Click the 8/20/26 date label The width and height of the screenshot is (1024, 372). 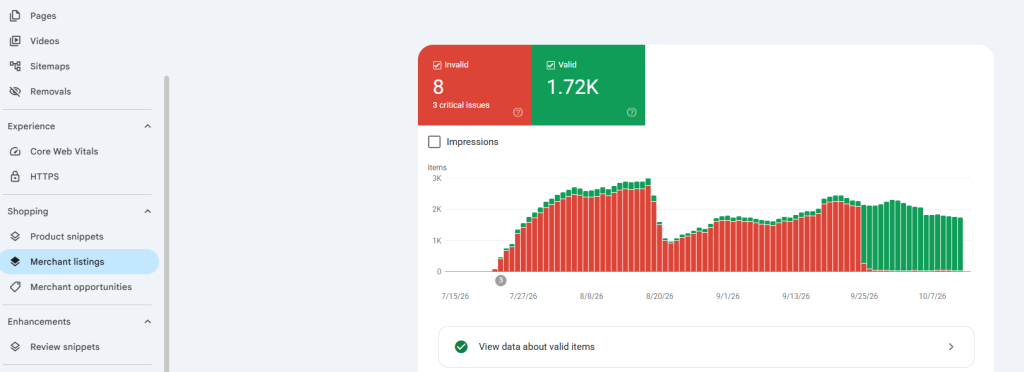click(x=660, y=296)
